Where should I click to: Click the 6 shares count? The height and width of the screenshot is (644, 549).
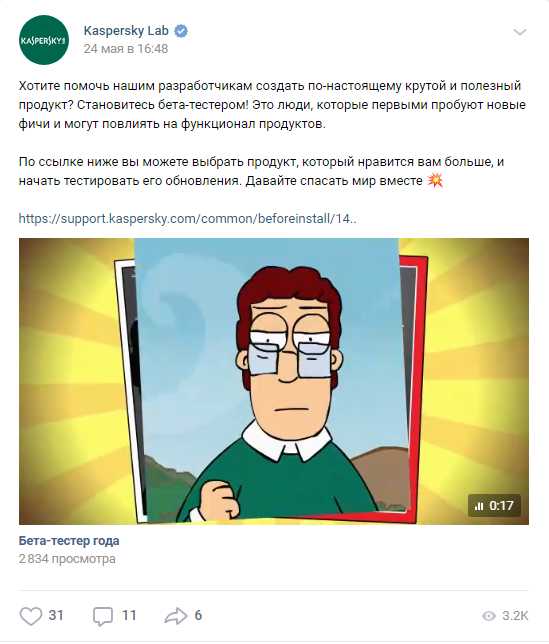pos(198,616)
